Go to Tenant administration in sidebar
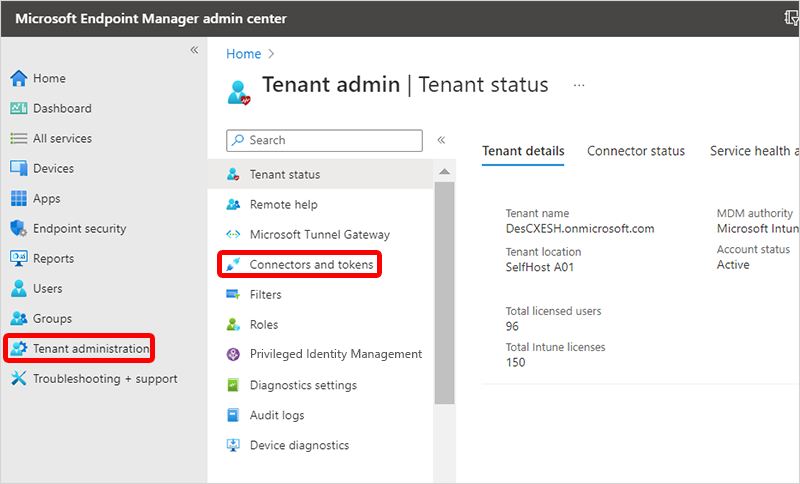Screen dimensions: 800x484 point(90,348)
